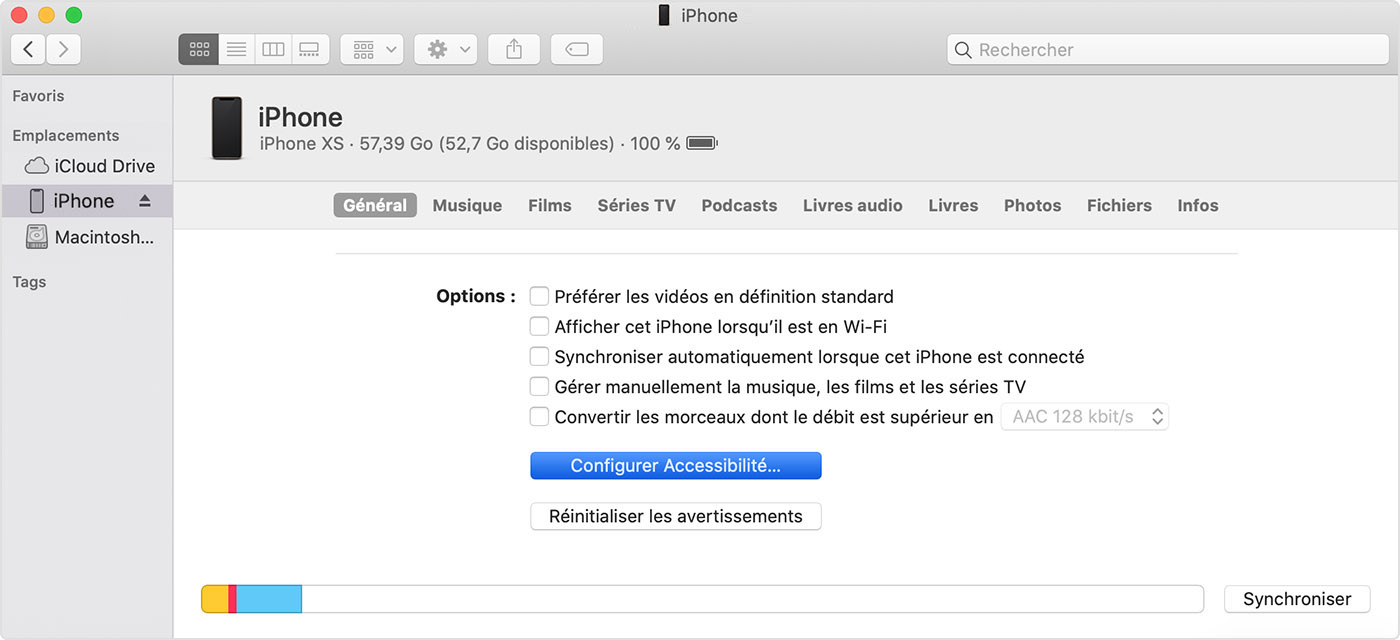Image resolution: width=1400 pixels, height=640 pixels.
Task: Switch to icon grid view
Action: point(199,49)
